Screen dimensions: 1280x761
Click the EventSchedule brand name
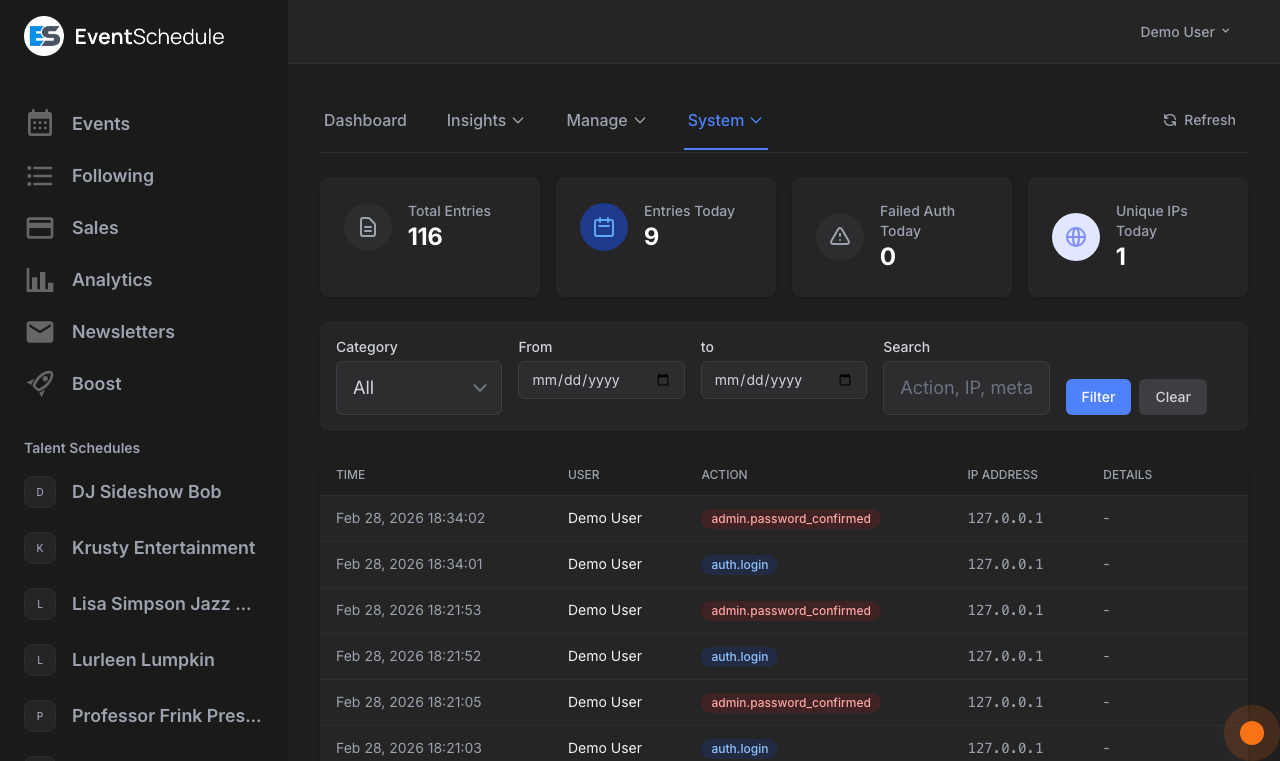150,37
